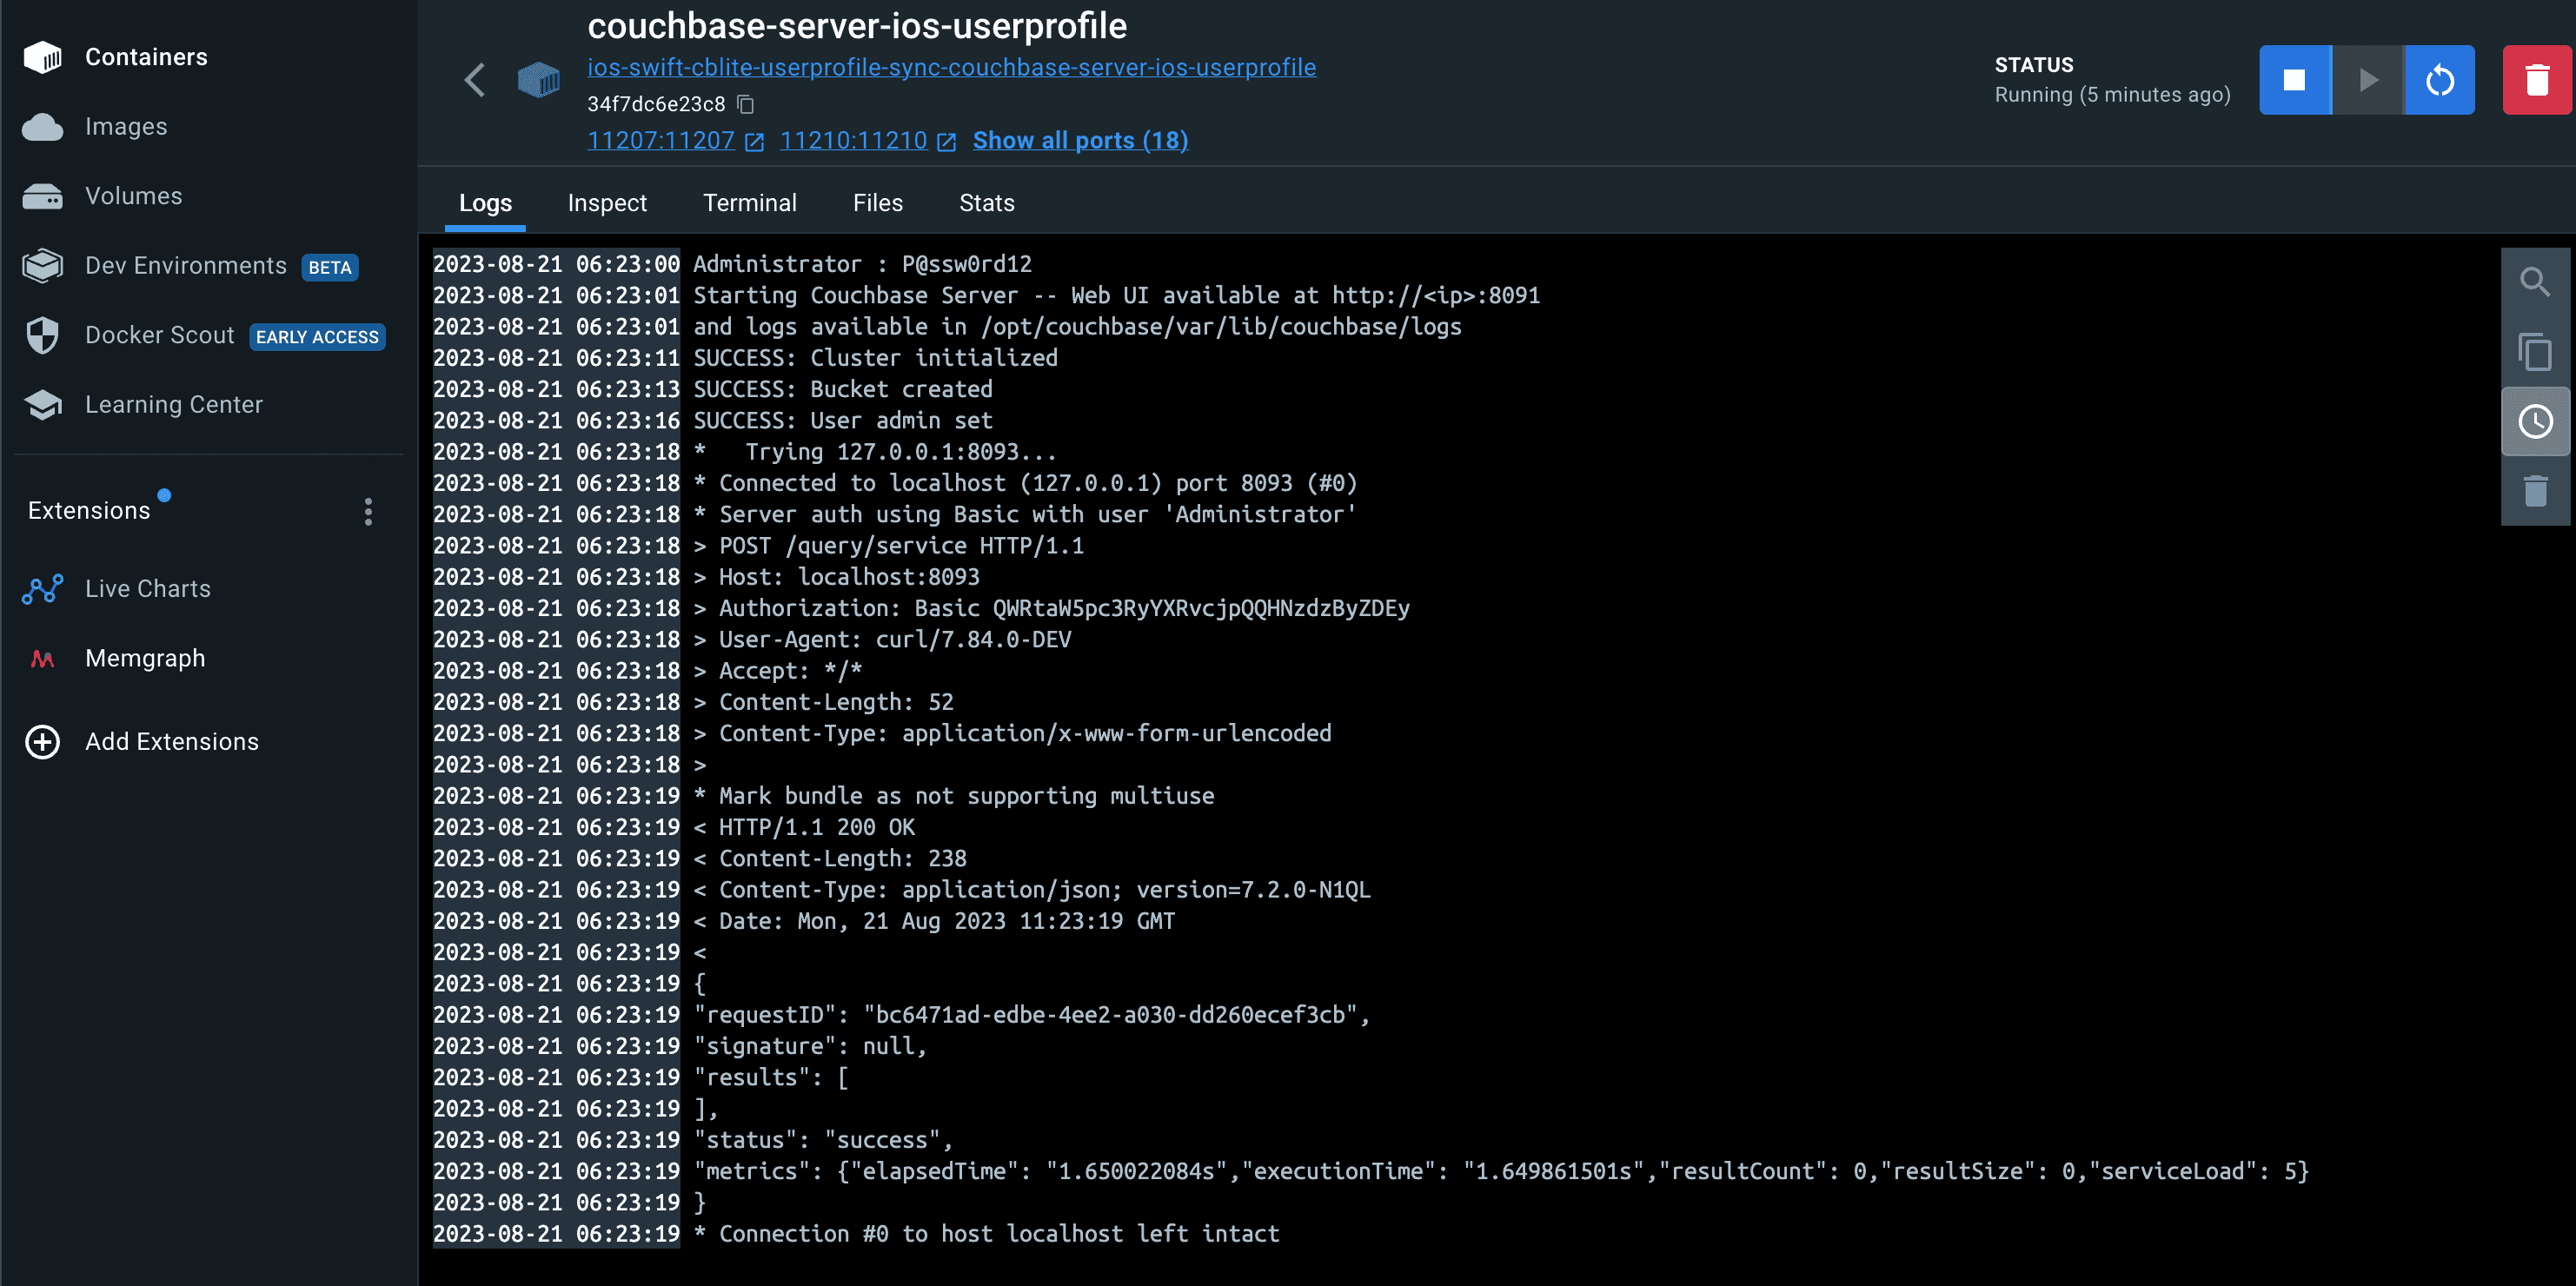The height and width of the screenshot is (1286, 2576).
Task: Click the Add Extensions plus icon
Action: (x=42, y=742)
